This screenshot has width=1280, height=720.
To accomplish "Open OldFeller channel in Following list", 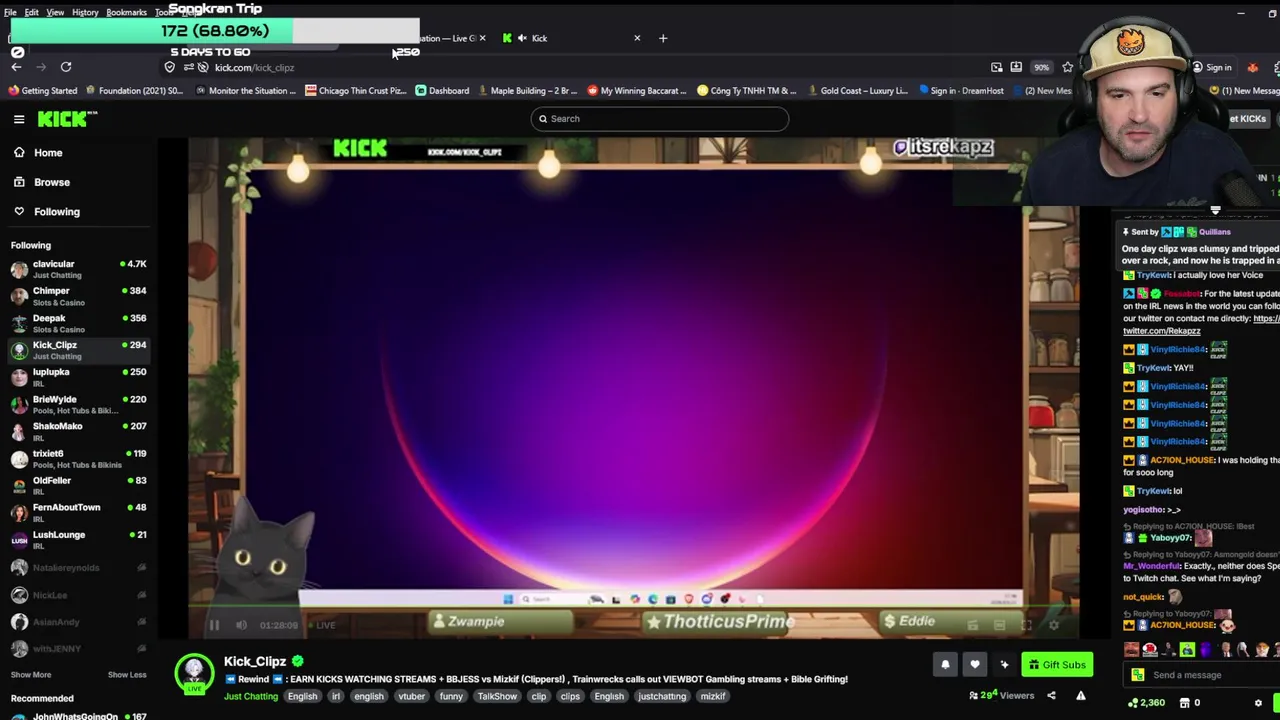I will click(78, 485).
